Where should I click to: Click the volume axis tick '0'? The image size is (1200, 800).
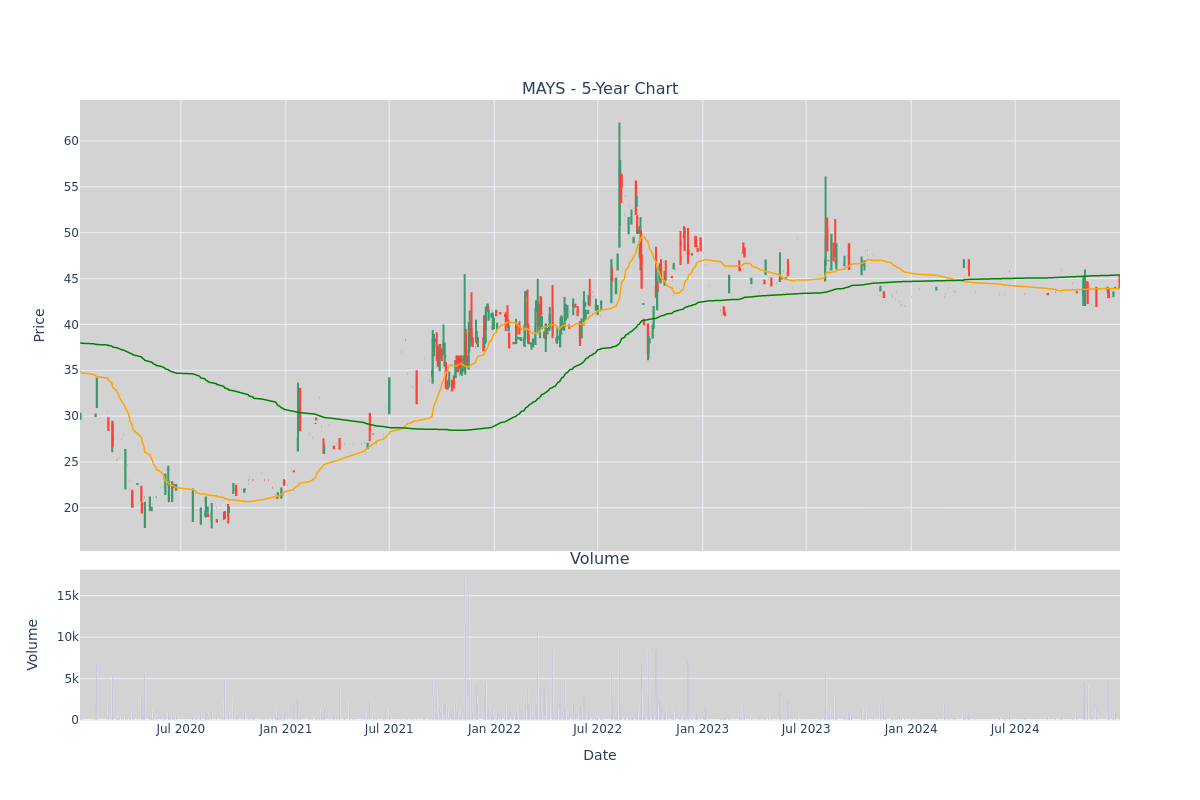[75, 720]
